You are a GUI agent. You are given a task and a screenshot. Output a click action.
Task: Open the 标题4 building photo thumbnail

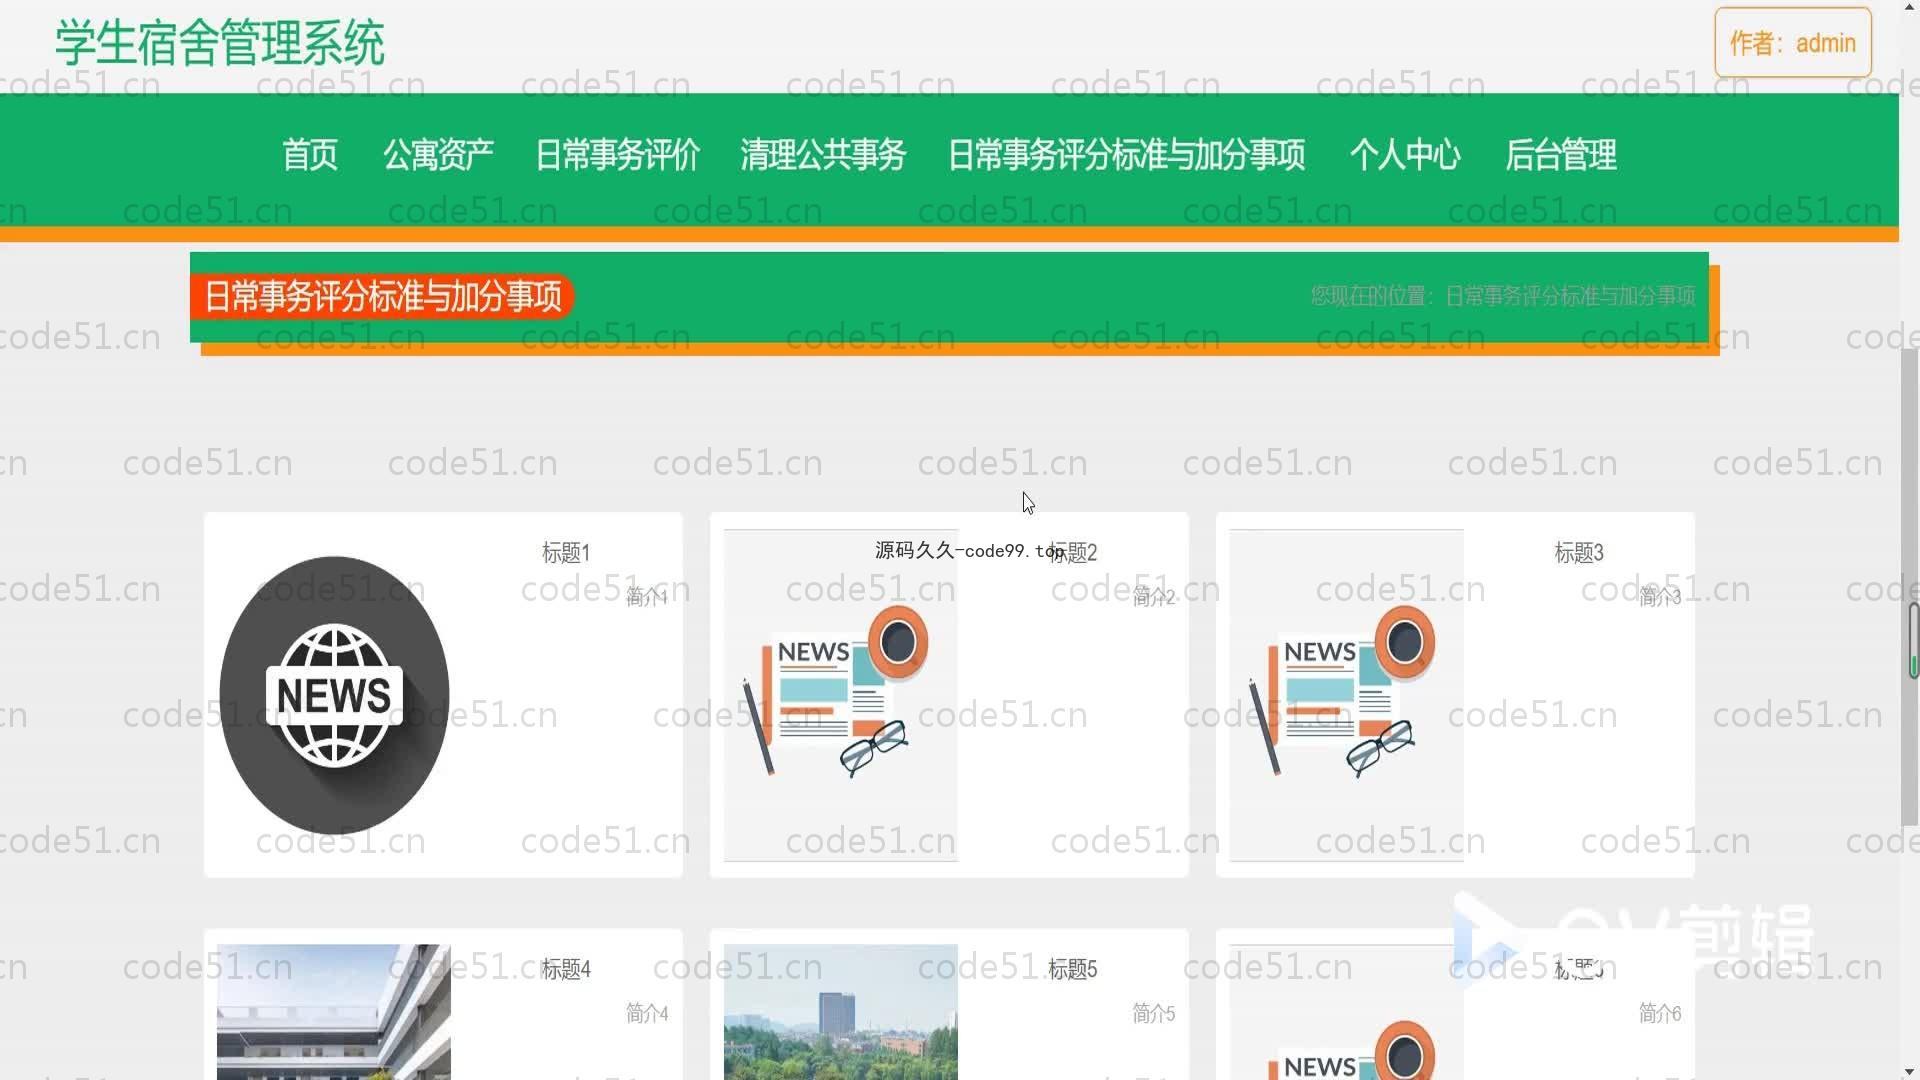[x=334, y=1012]
